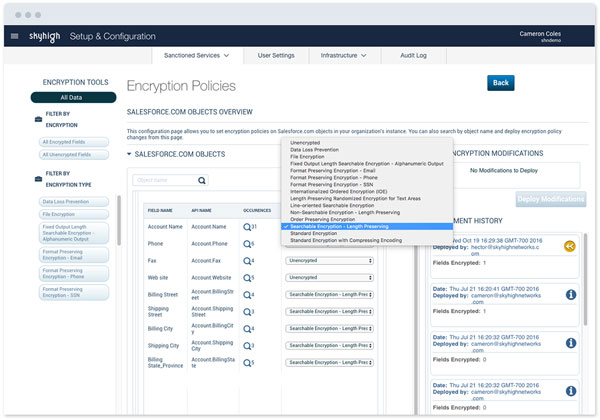Select Line-oriented Searchable Encryption option
The width and height of the screenshot is (600, 420).
(367, 205)
